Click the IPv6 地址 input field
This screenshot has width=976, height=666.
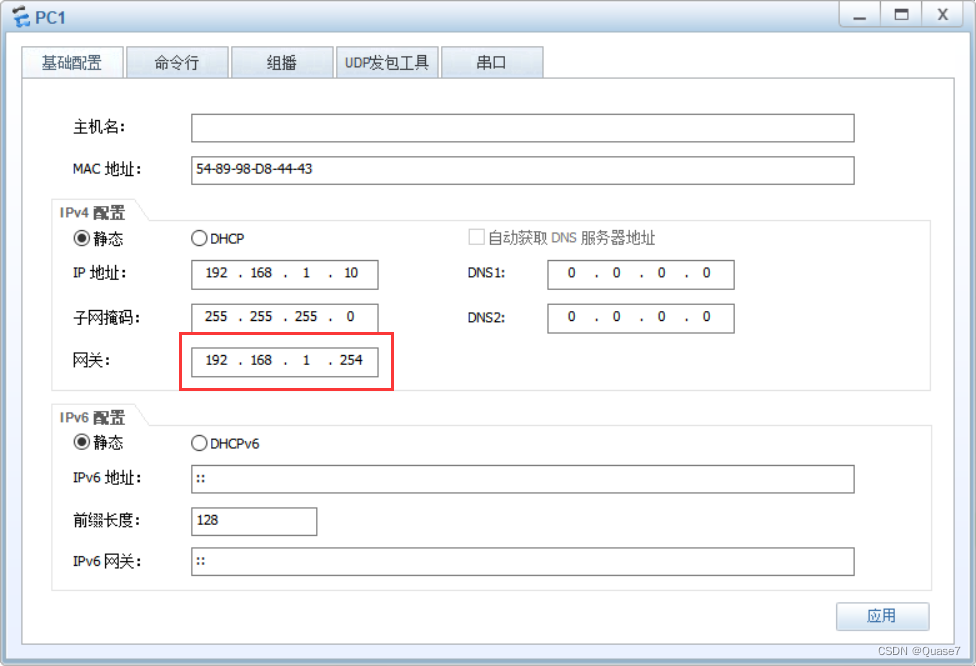tap(522, 479)
